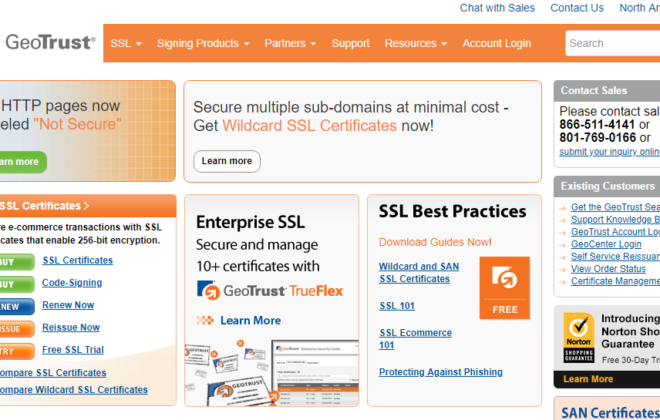Open the North America region selector

[639, 8]
